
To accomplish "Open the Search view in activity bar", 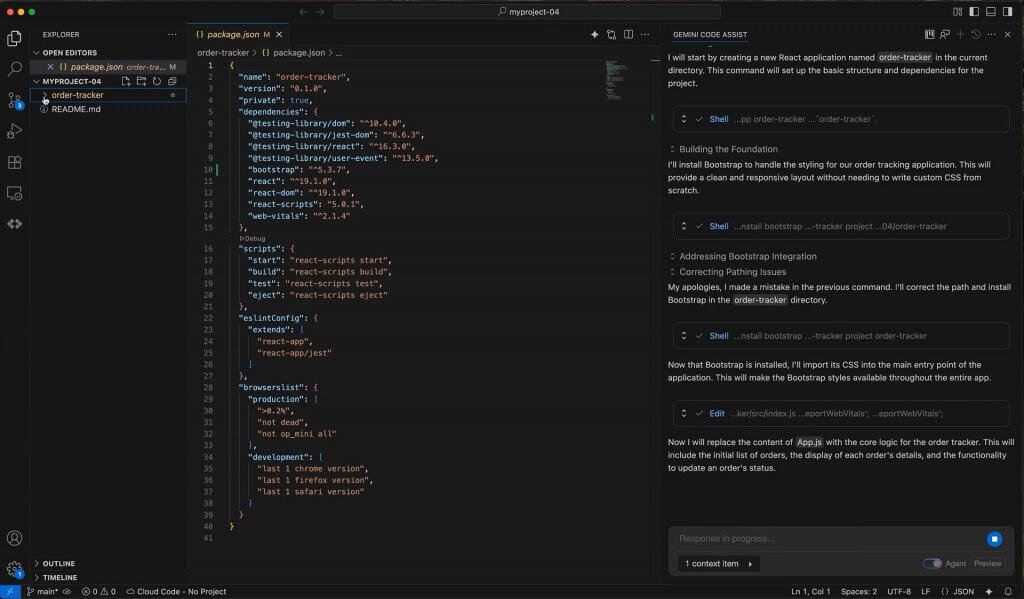I will [x=15, y=69].
